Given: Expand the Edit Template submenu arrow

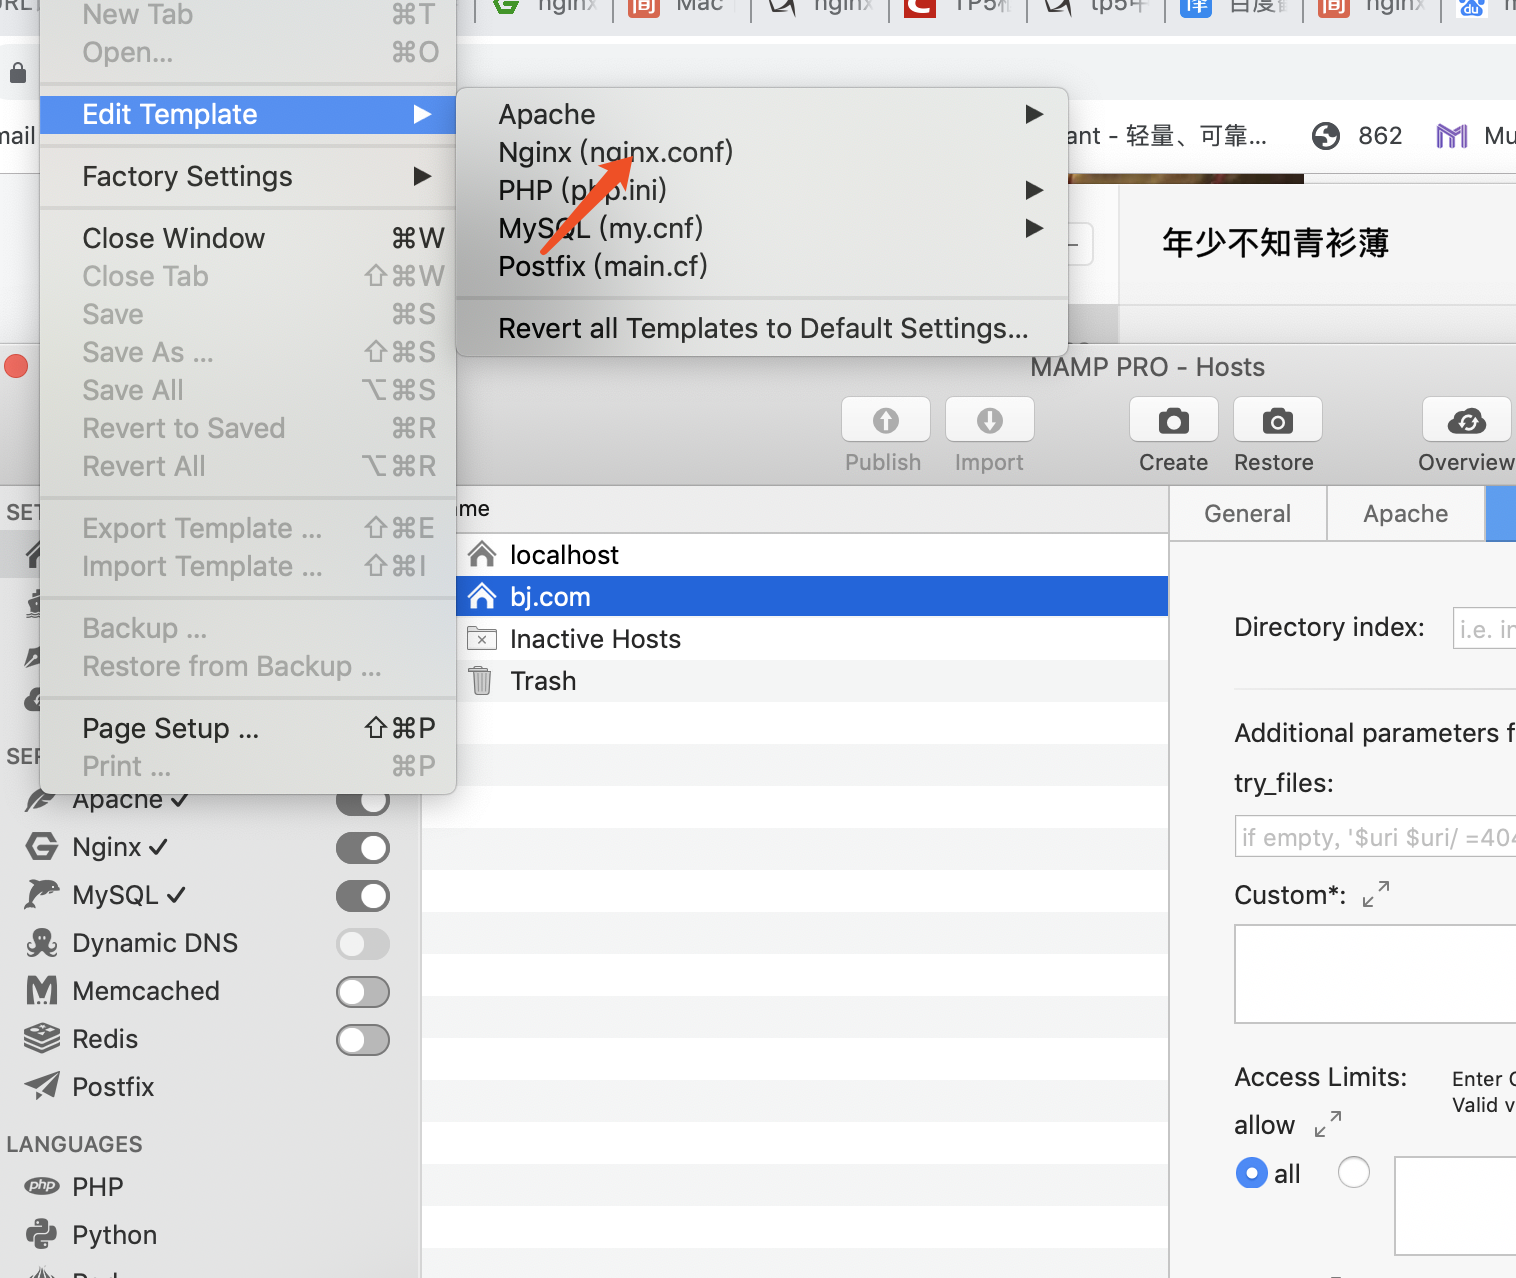Looking at the screenshot, I should tap(423, 114).
